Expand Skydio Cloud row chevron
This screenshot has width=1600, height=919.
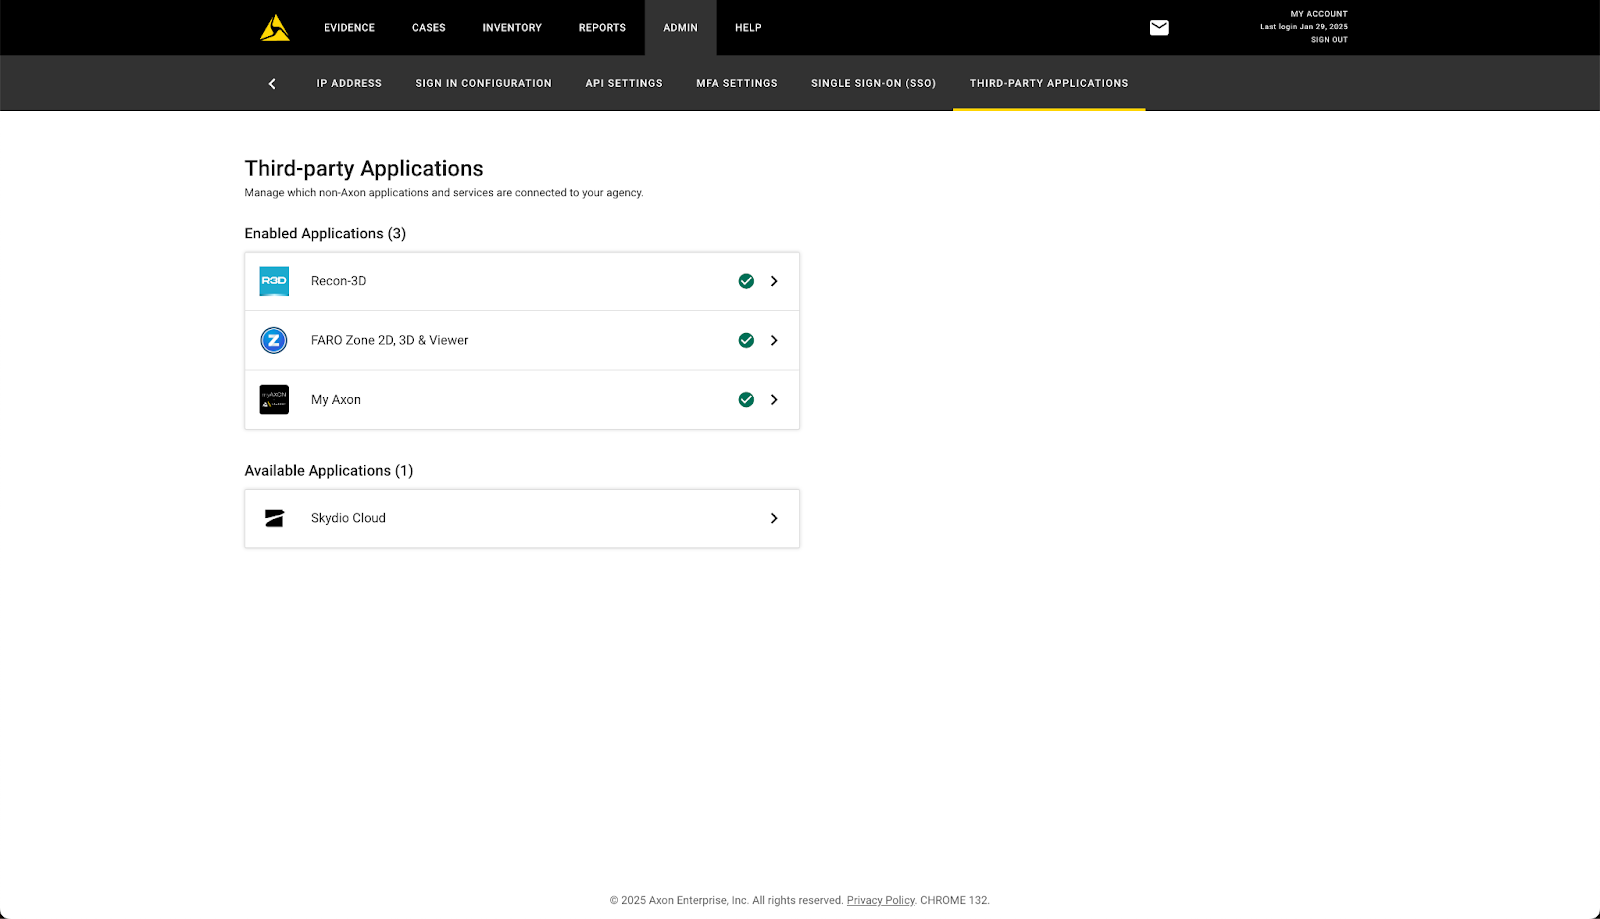point(774,518)
